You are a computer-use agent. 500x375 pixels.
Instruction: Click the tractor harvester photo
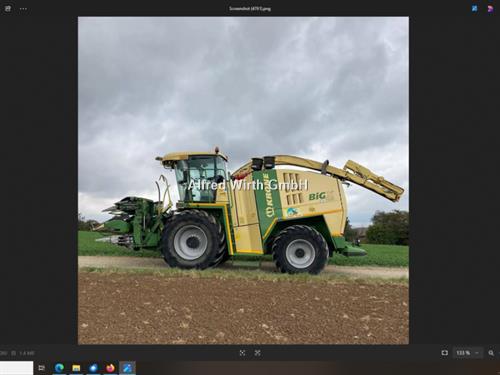coord(243,180)
